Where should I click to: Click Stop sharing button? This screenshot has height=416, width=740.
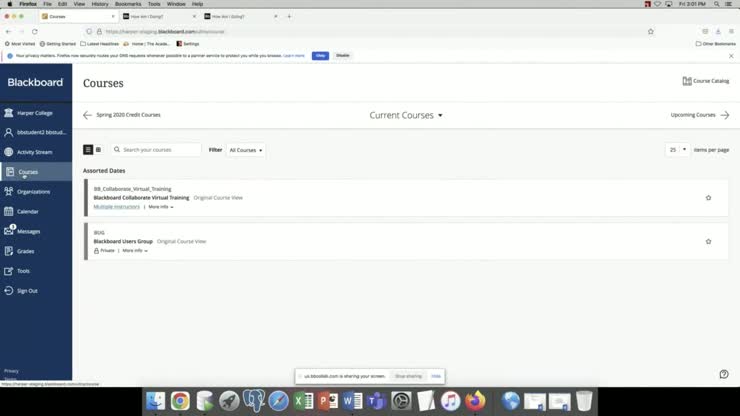coord(408,376)
